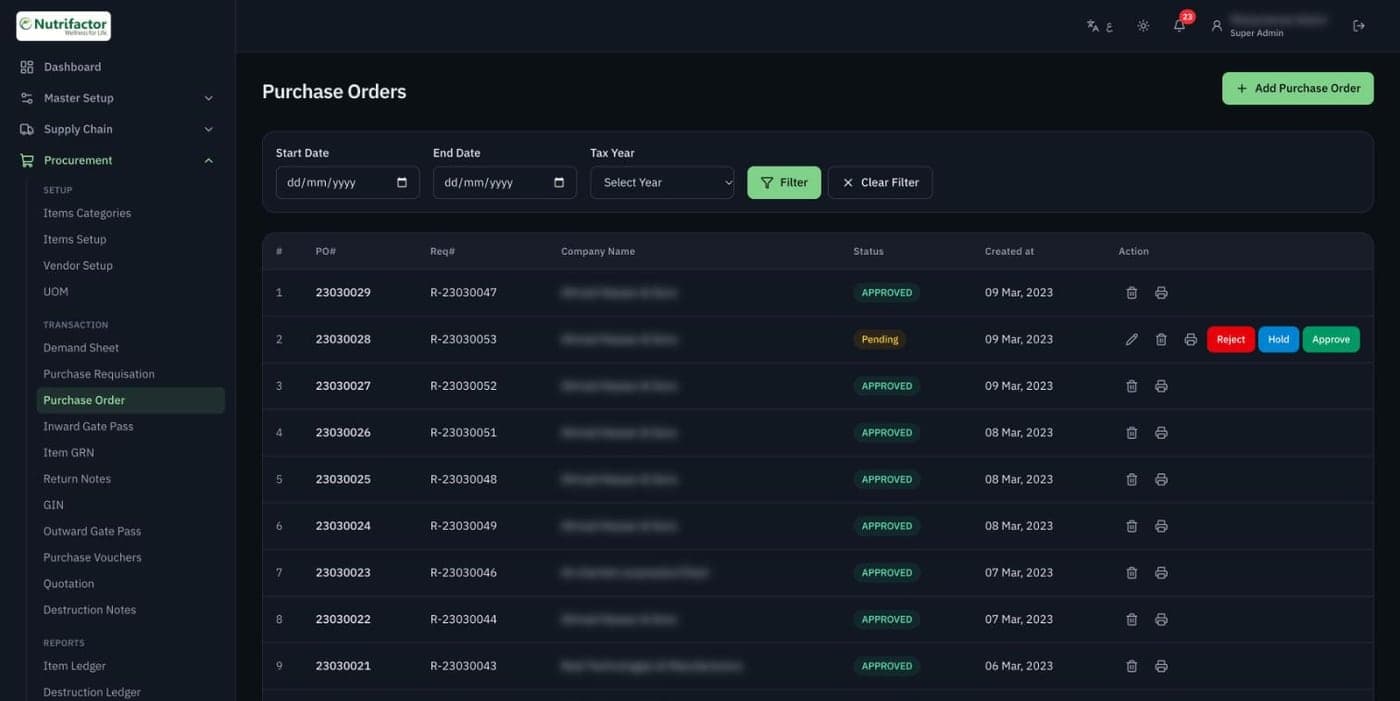Approve purchase order 23030028

click(x=1331, y=340)
